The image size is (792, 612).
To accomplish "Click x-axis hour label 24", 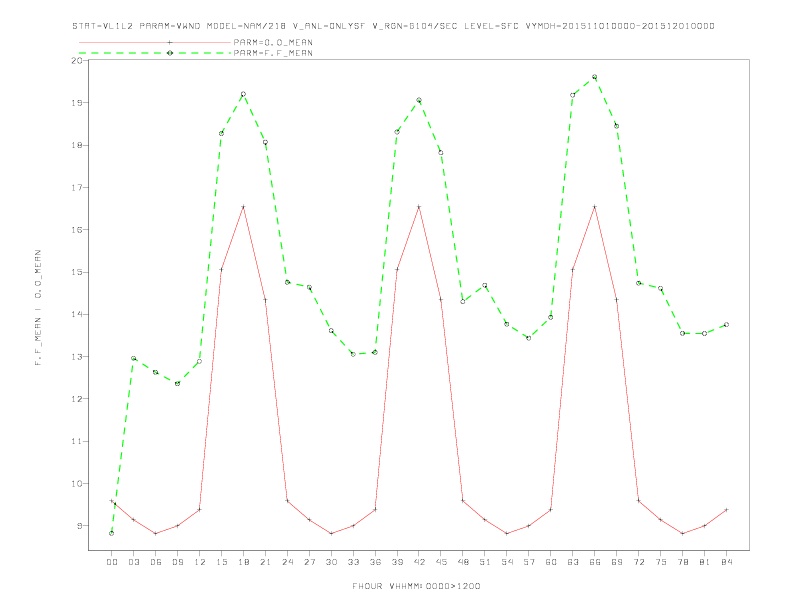I will coord(287,562).
